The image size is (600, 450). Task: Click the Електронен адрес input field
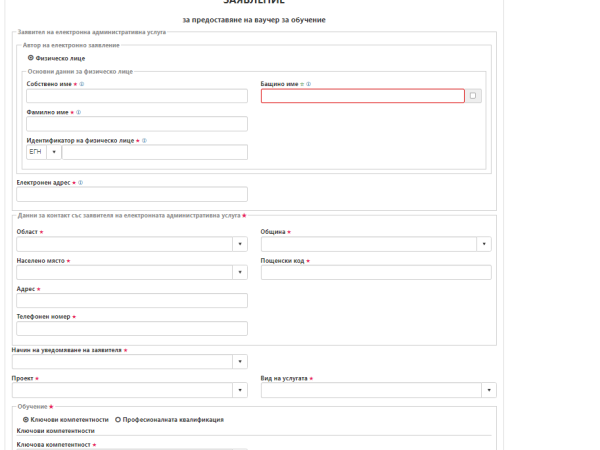132,194
